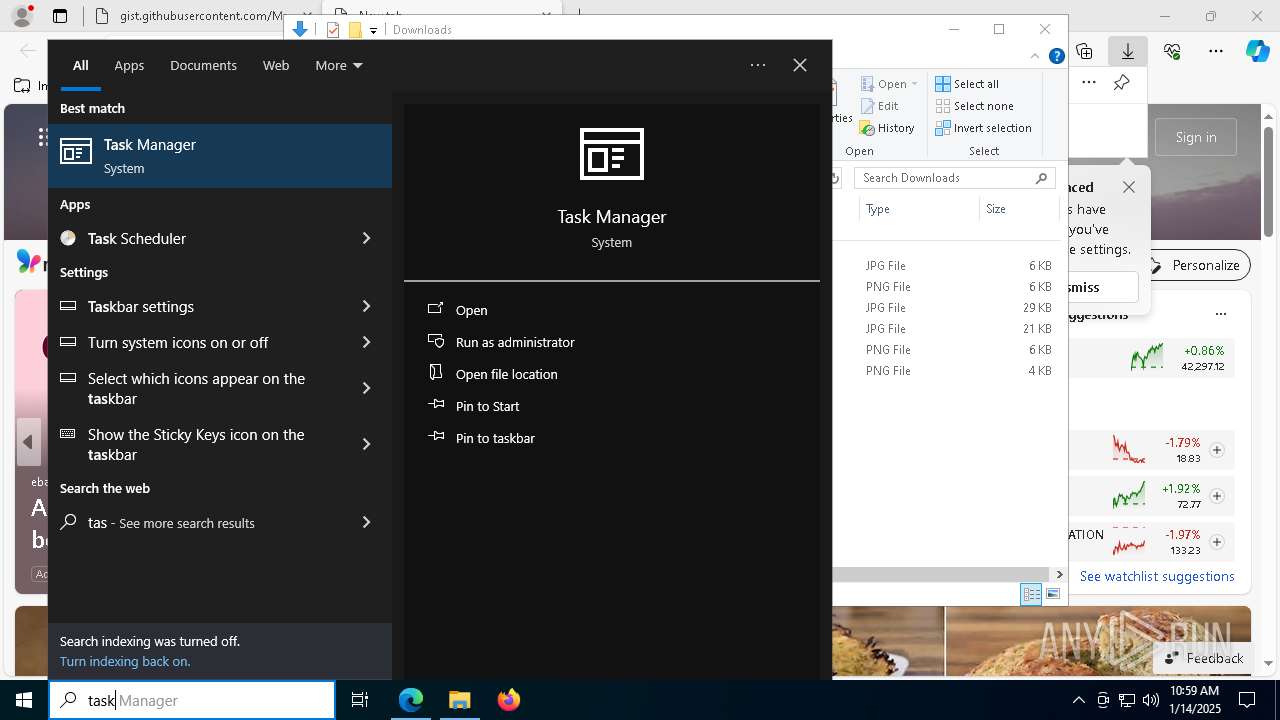Switch to the Apps search tab
Viewport: 1280px width, 720px height.
129,65
